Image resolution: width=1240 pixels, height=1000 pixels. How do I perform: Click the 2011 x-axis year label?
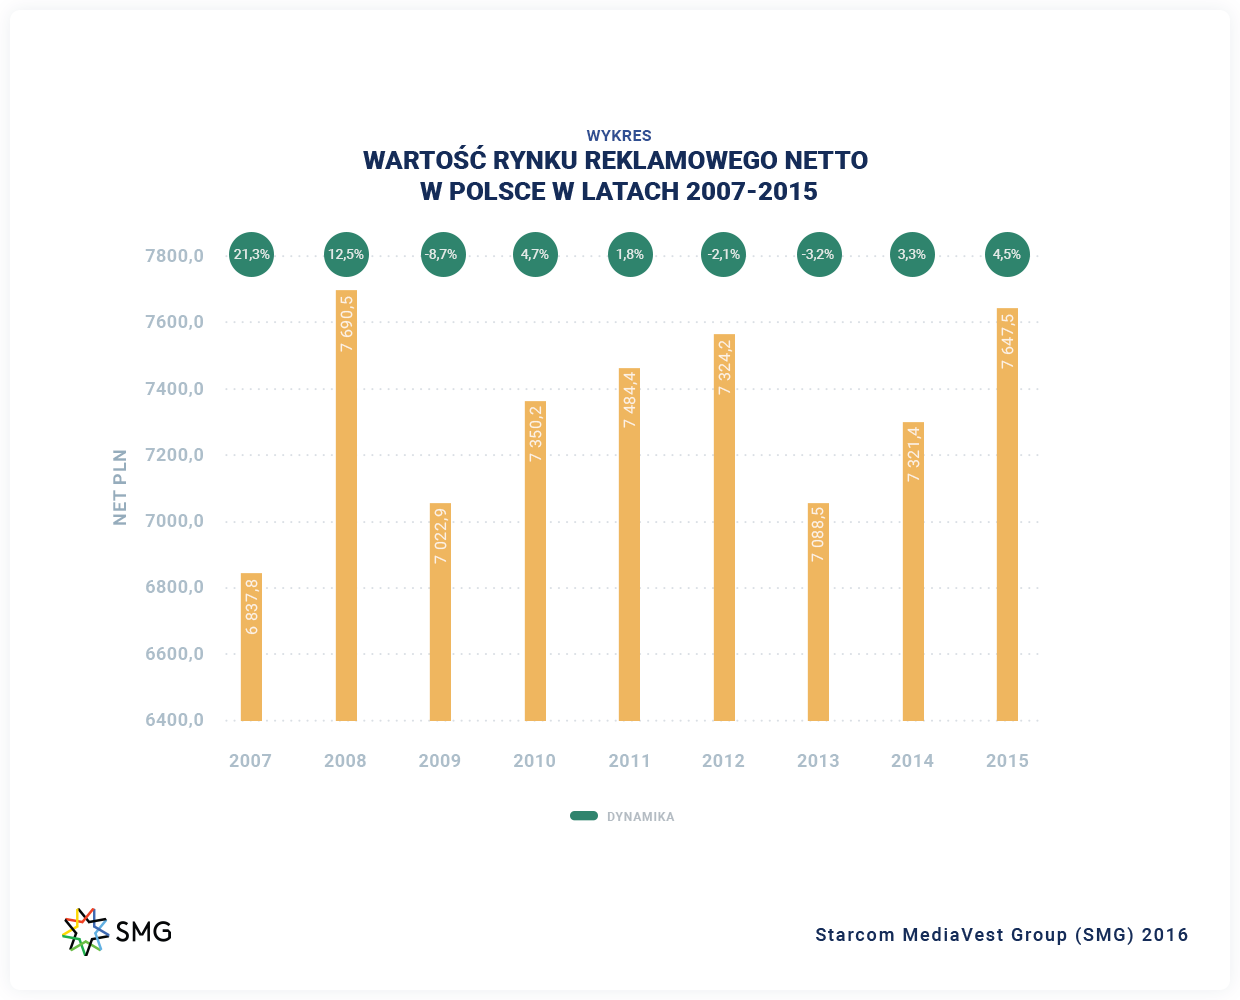(x=629, y=761)
